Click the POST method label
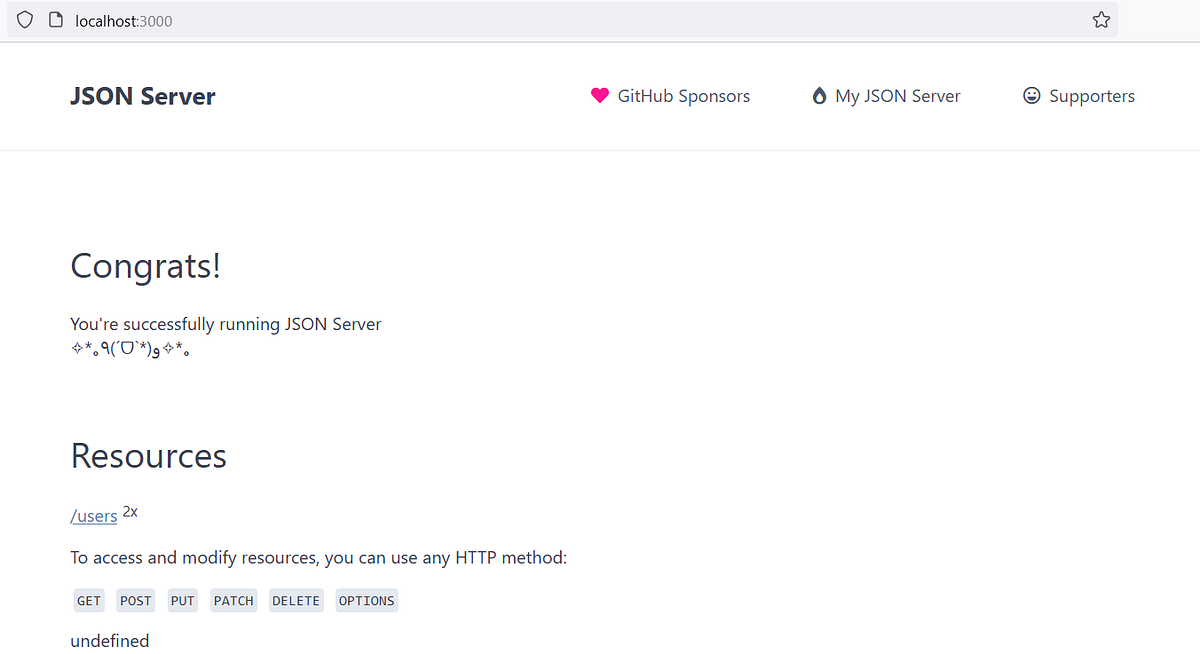Viewport: 1200px width, 654px height. pos(136,601)
